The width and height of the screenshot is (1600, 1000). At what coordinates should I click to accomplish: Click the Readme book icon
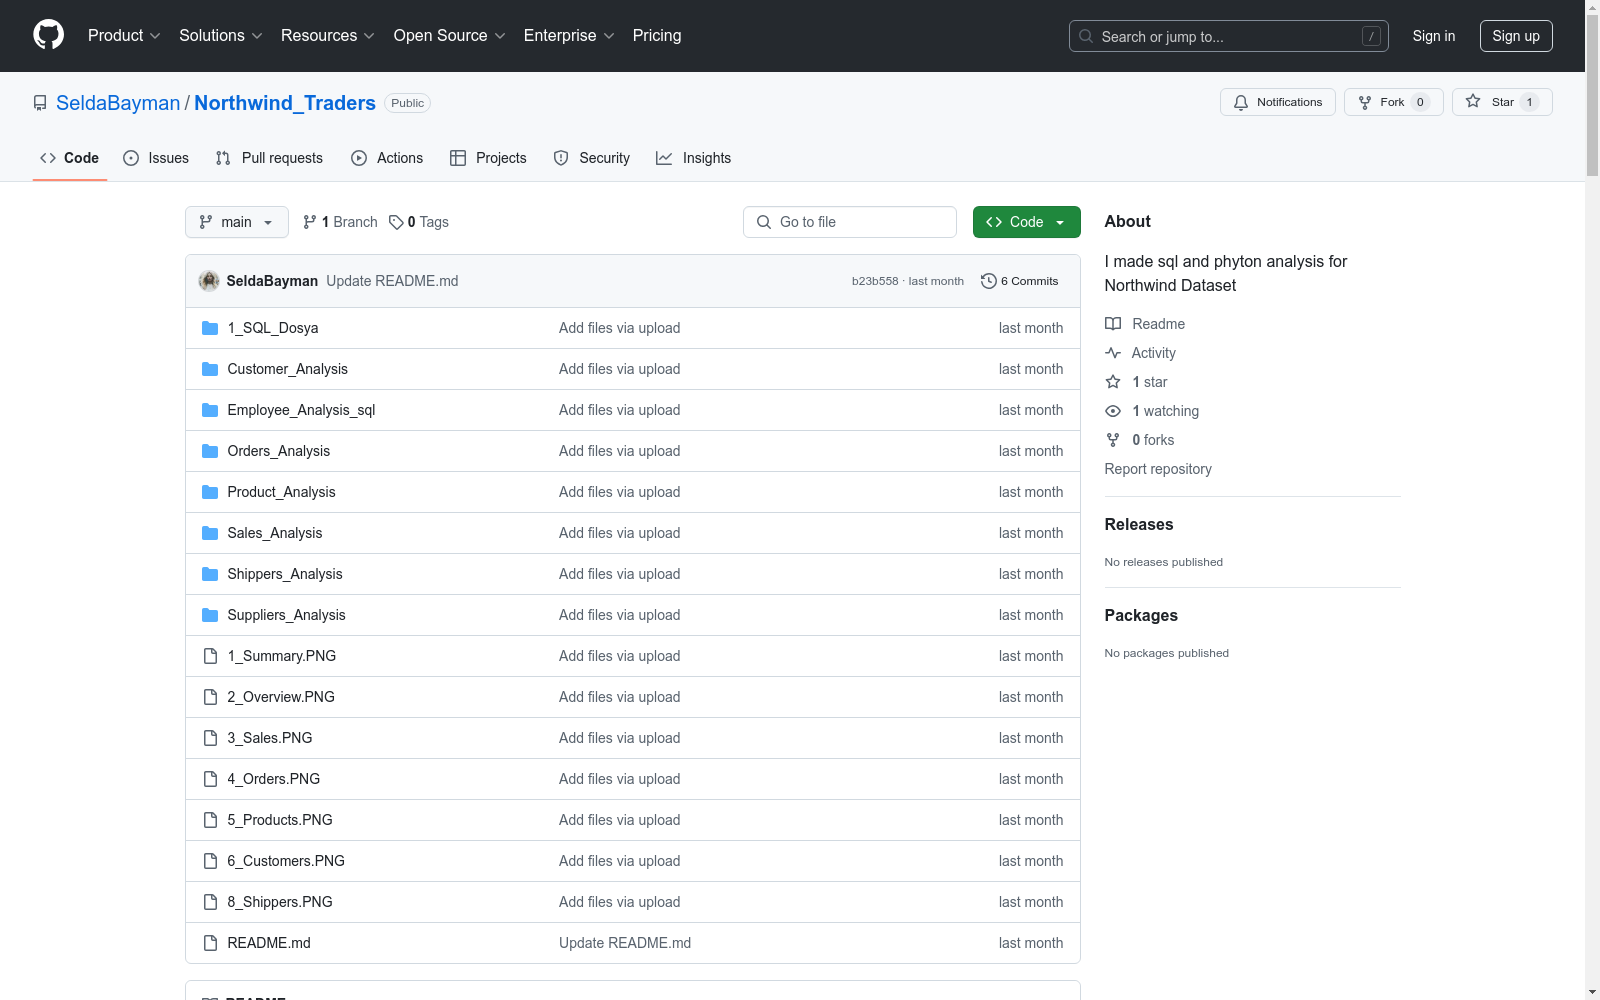1113,324
